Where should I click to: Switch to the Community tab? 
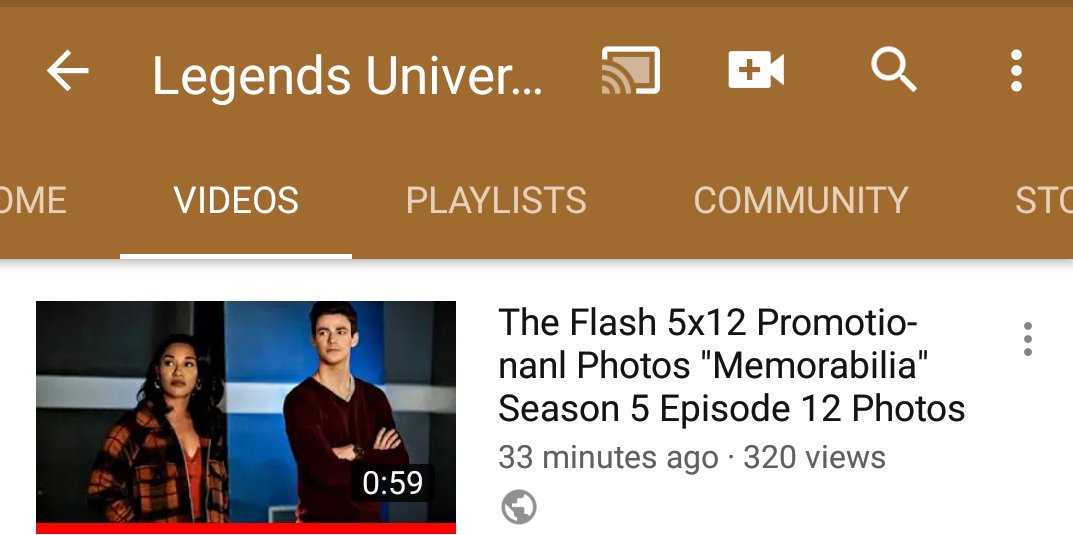(x=801, y=201)
